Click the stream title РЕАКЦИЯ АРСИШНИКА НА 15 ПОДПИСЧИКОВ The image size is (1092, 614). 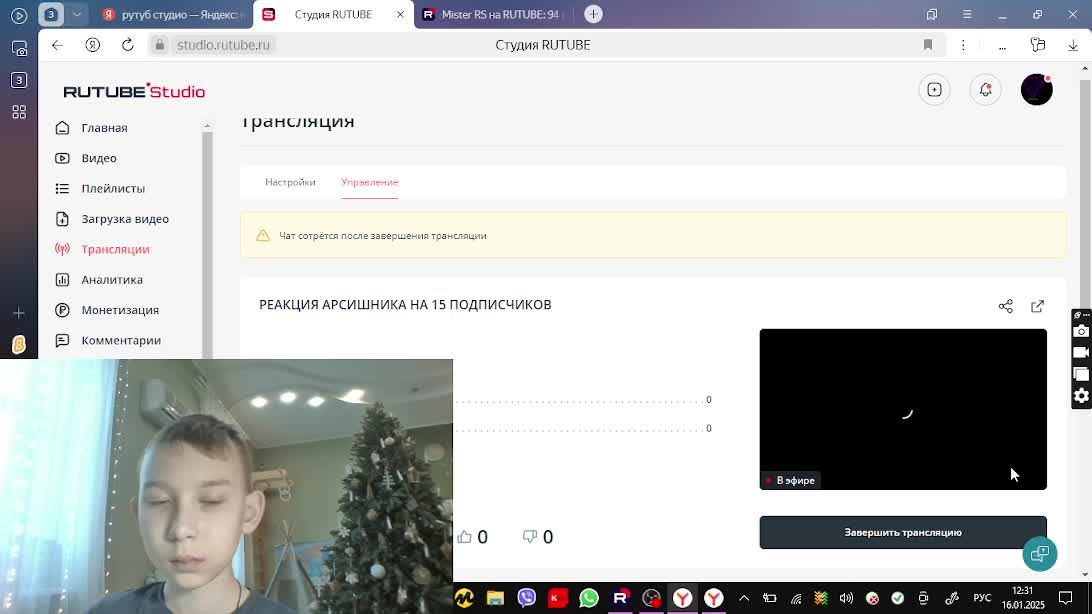pyautogui.click(x=405, y=305)
